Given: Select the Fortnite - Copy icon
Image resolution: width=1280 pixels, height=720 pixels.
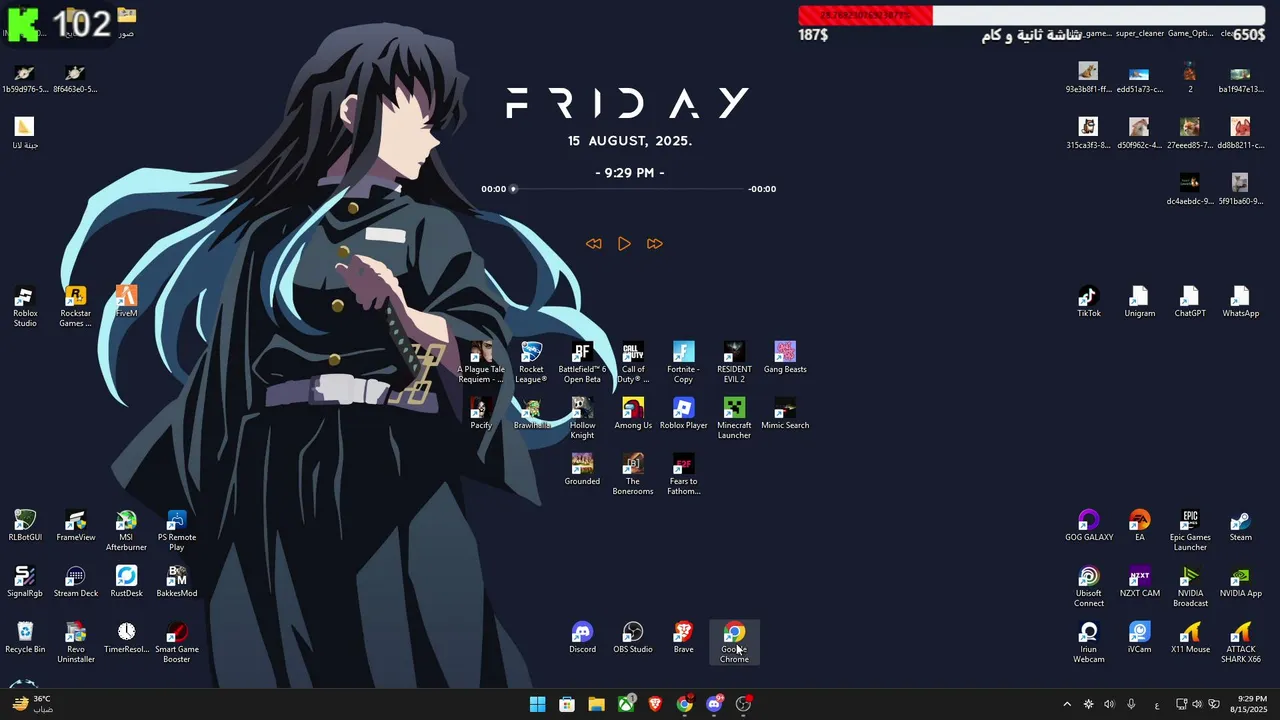Looking at the screenshot, I should pos(683,363).
